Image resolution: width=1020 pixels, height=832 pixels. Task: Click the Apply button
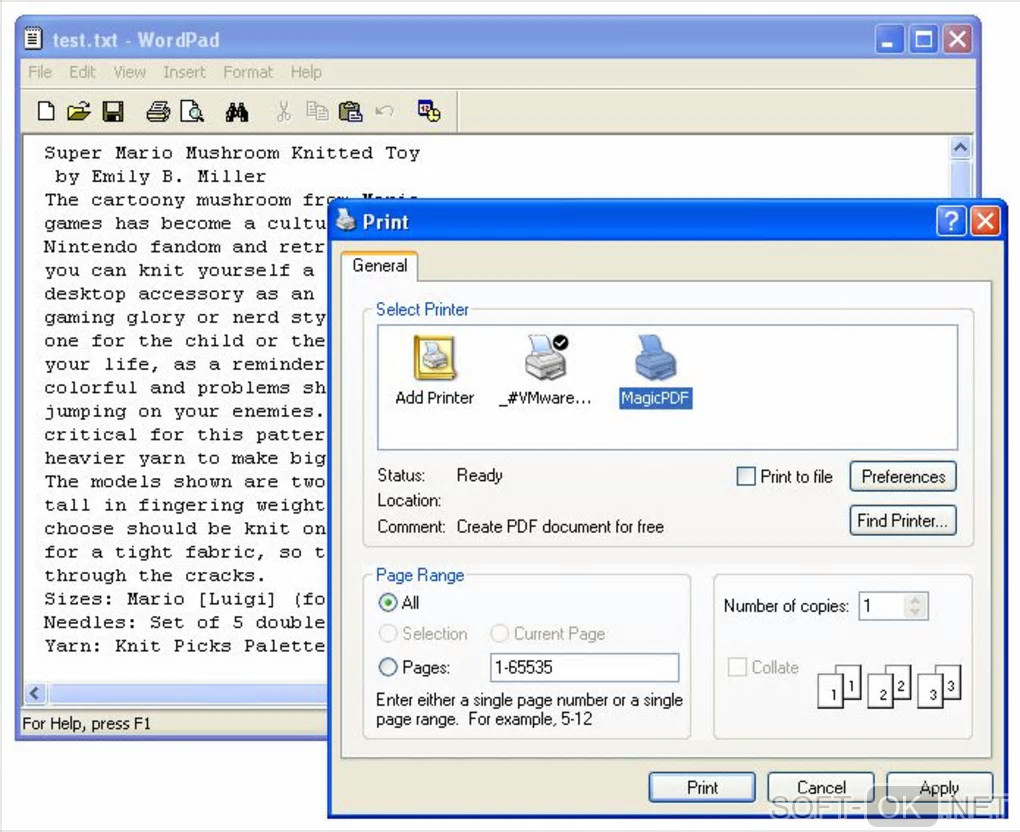[x=939, y=787]
